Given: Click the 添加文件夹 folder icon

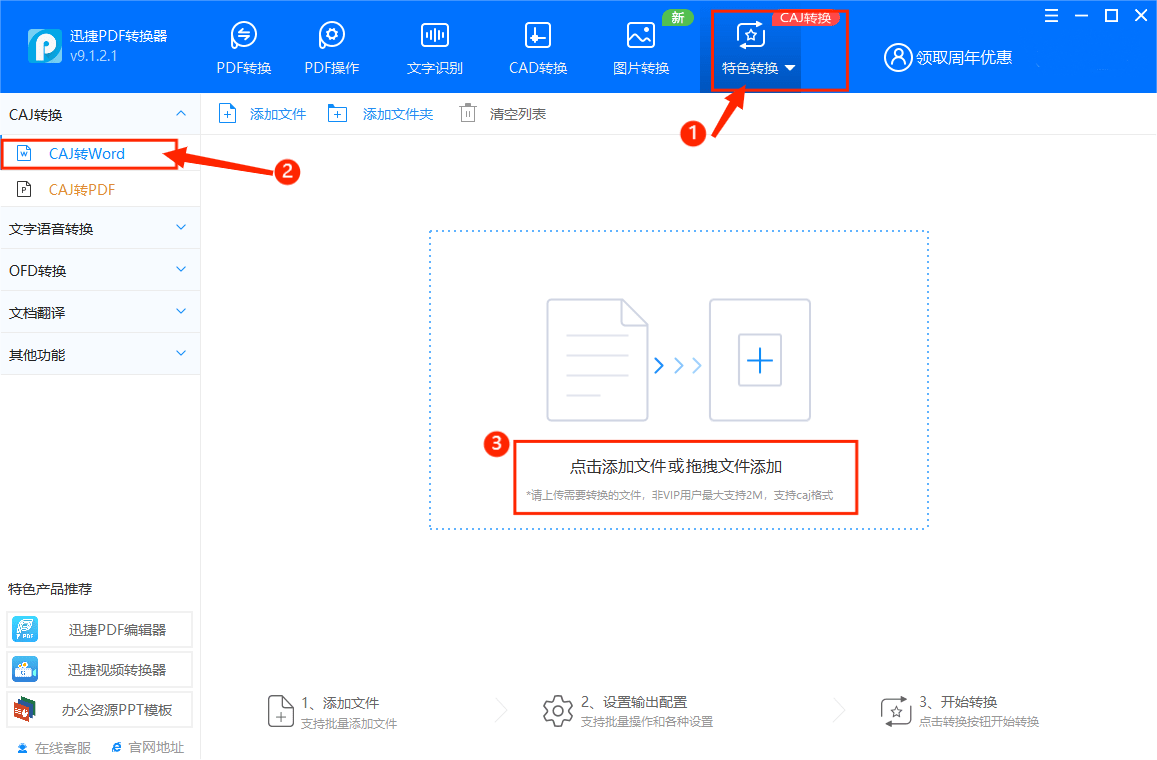Looking at the screenshot, I should click(337, 114).
